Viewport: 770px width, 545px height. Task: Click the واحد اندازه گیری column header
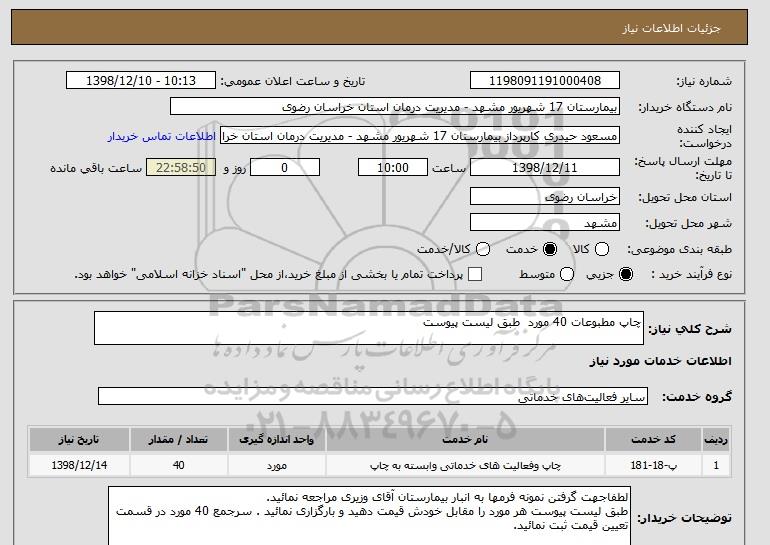276,439
